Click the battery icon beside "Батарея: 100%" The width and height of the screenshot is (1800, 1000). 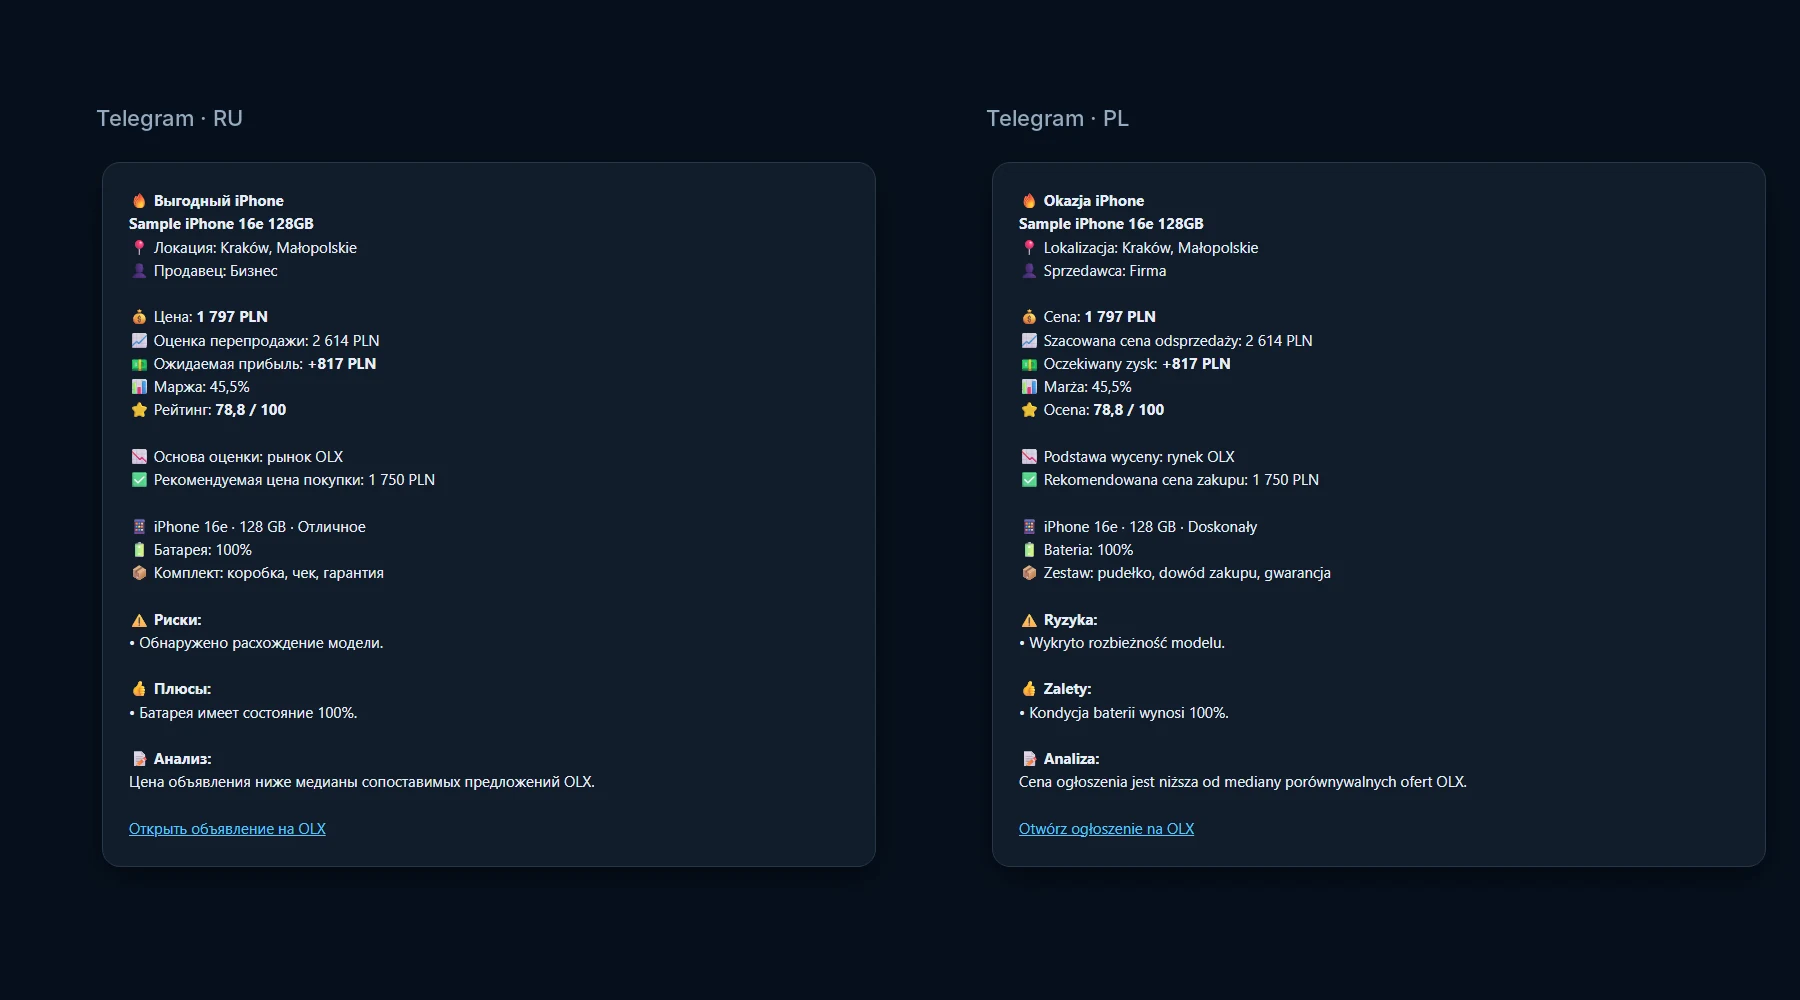[x=139, y=550]
